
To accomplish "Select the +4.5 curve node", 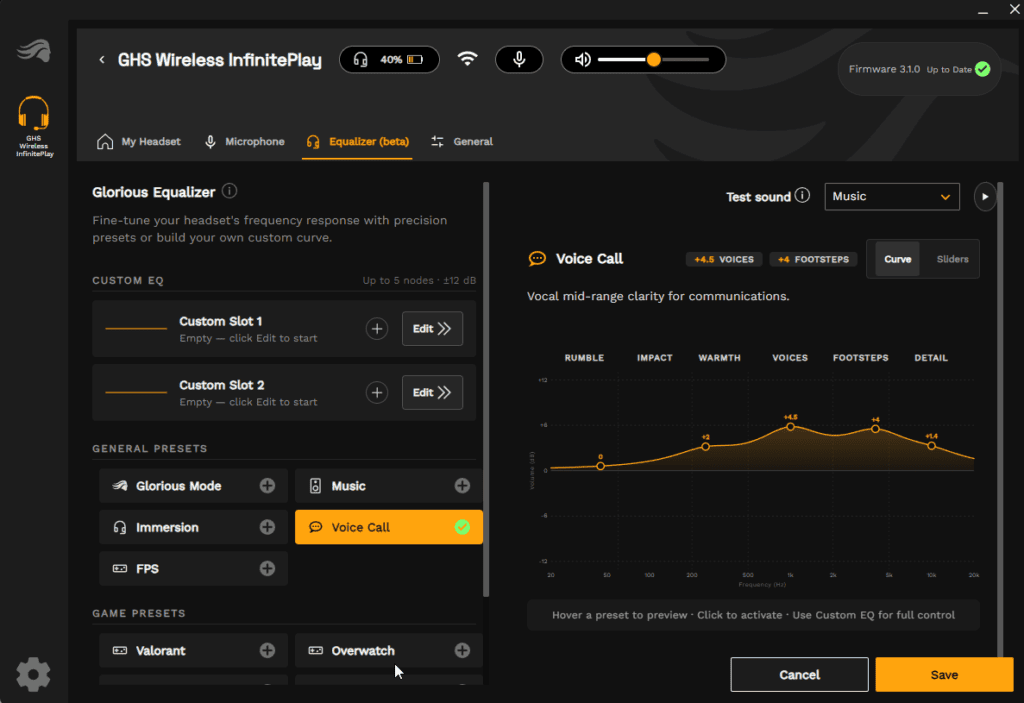I will [x=791, y=427].
